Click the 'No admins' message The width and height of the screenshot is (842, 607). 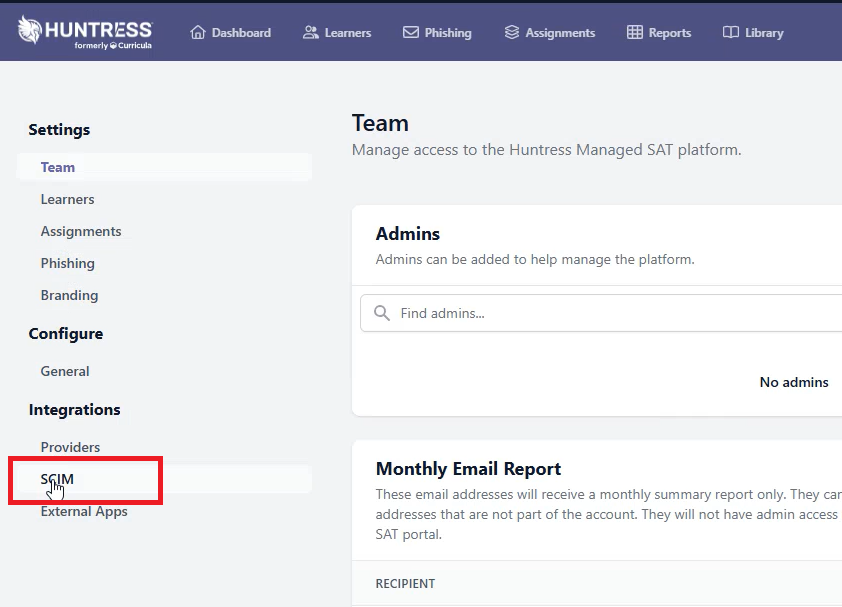[794, 382]
